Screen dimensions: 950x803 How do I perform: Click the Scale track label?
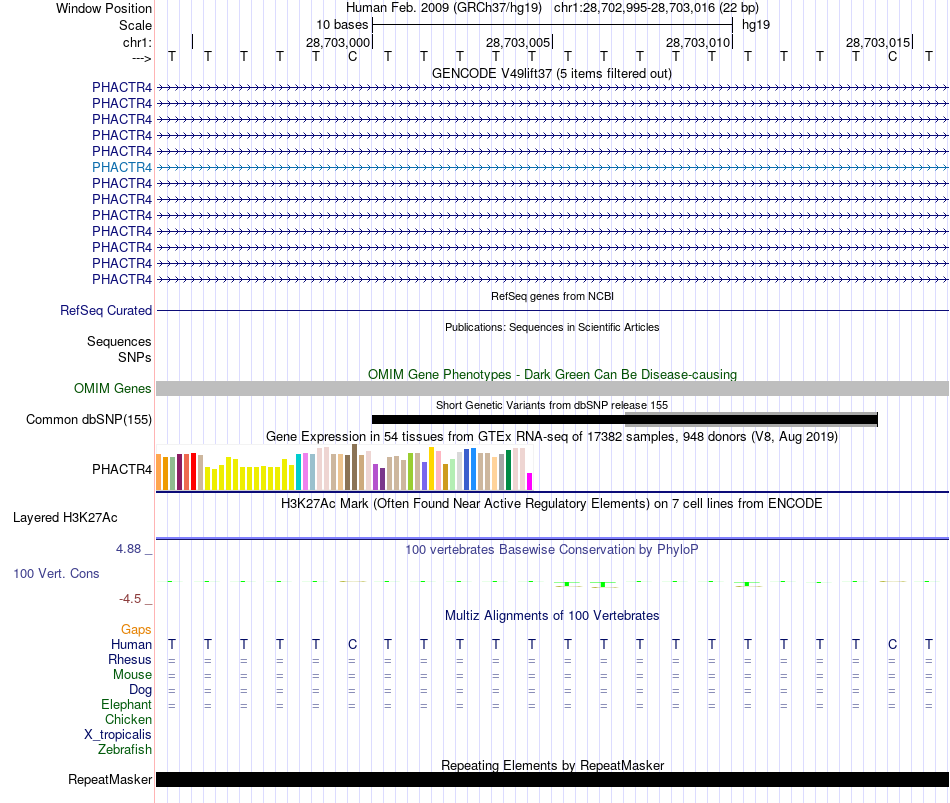click(x=135, y=25)
